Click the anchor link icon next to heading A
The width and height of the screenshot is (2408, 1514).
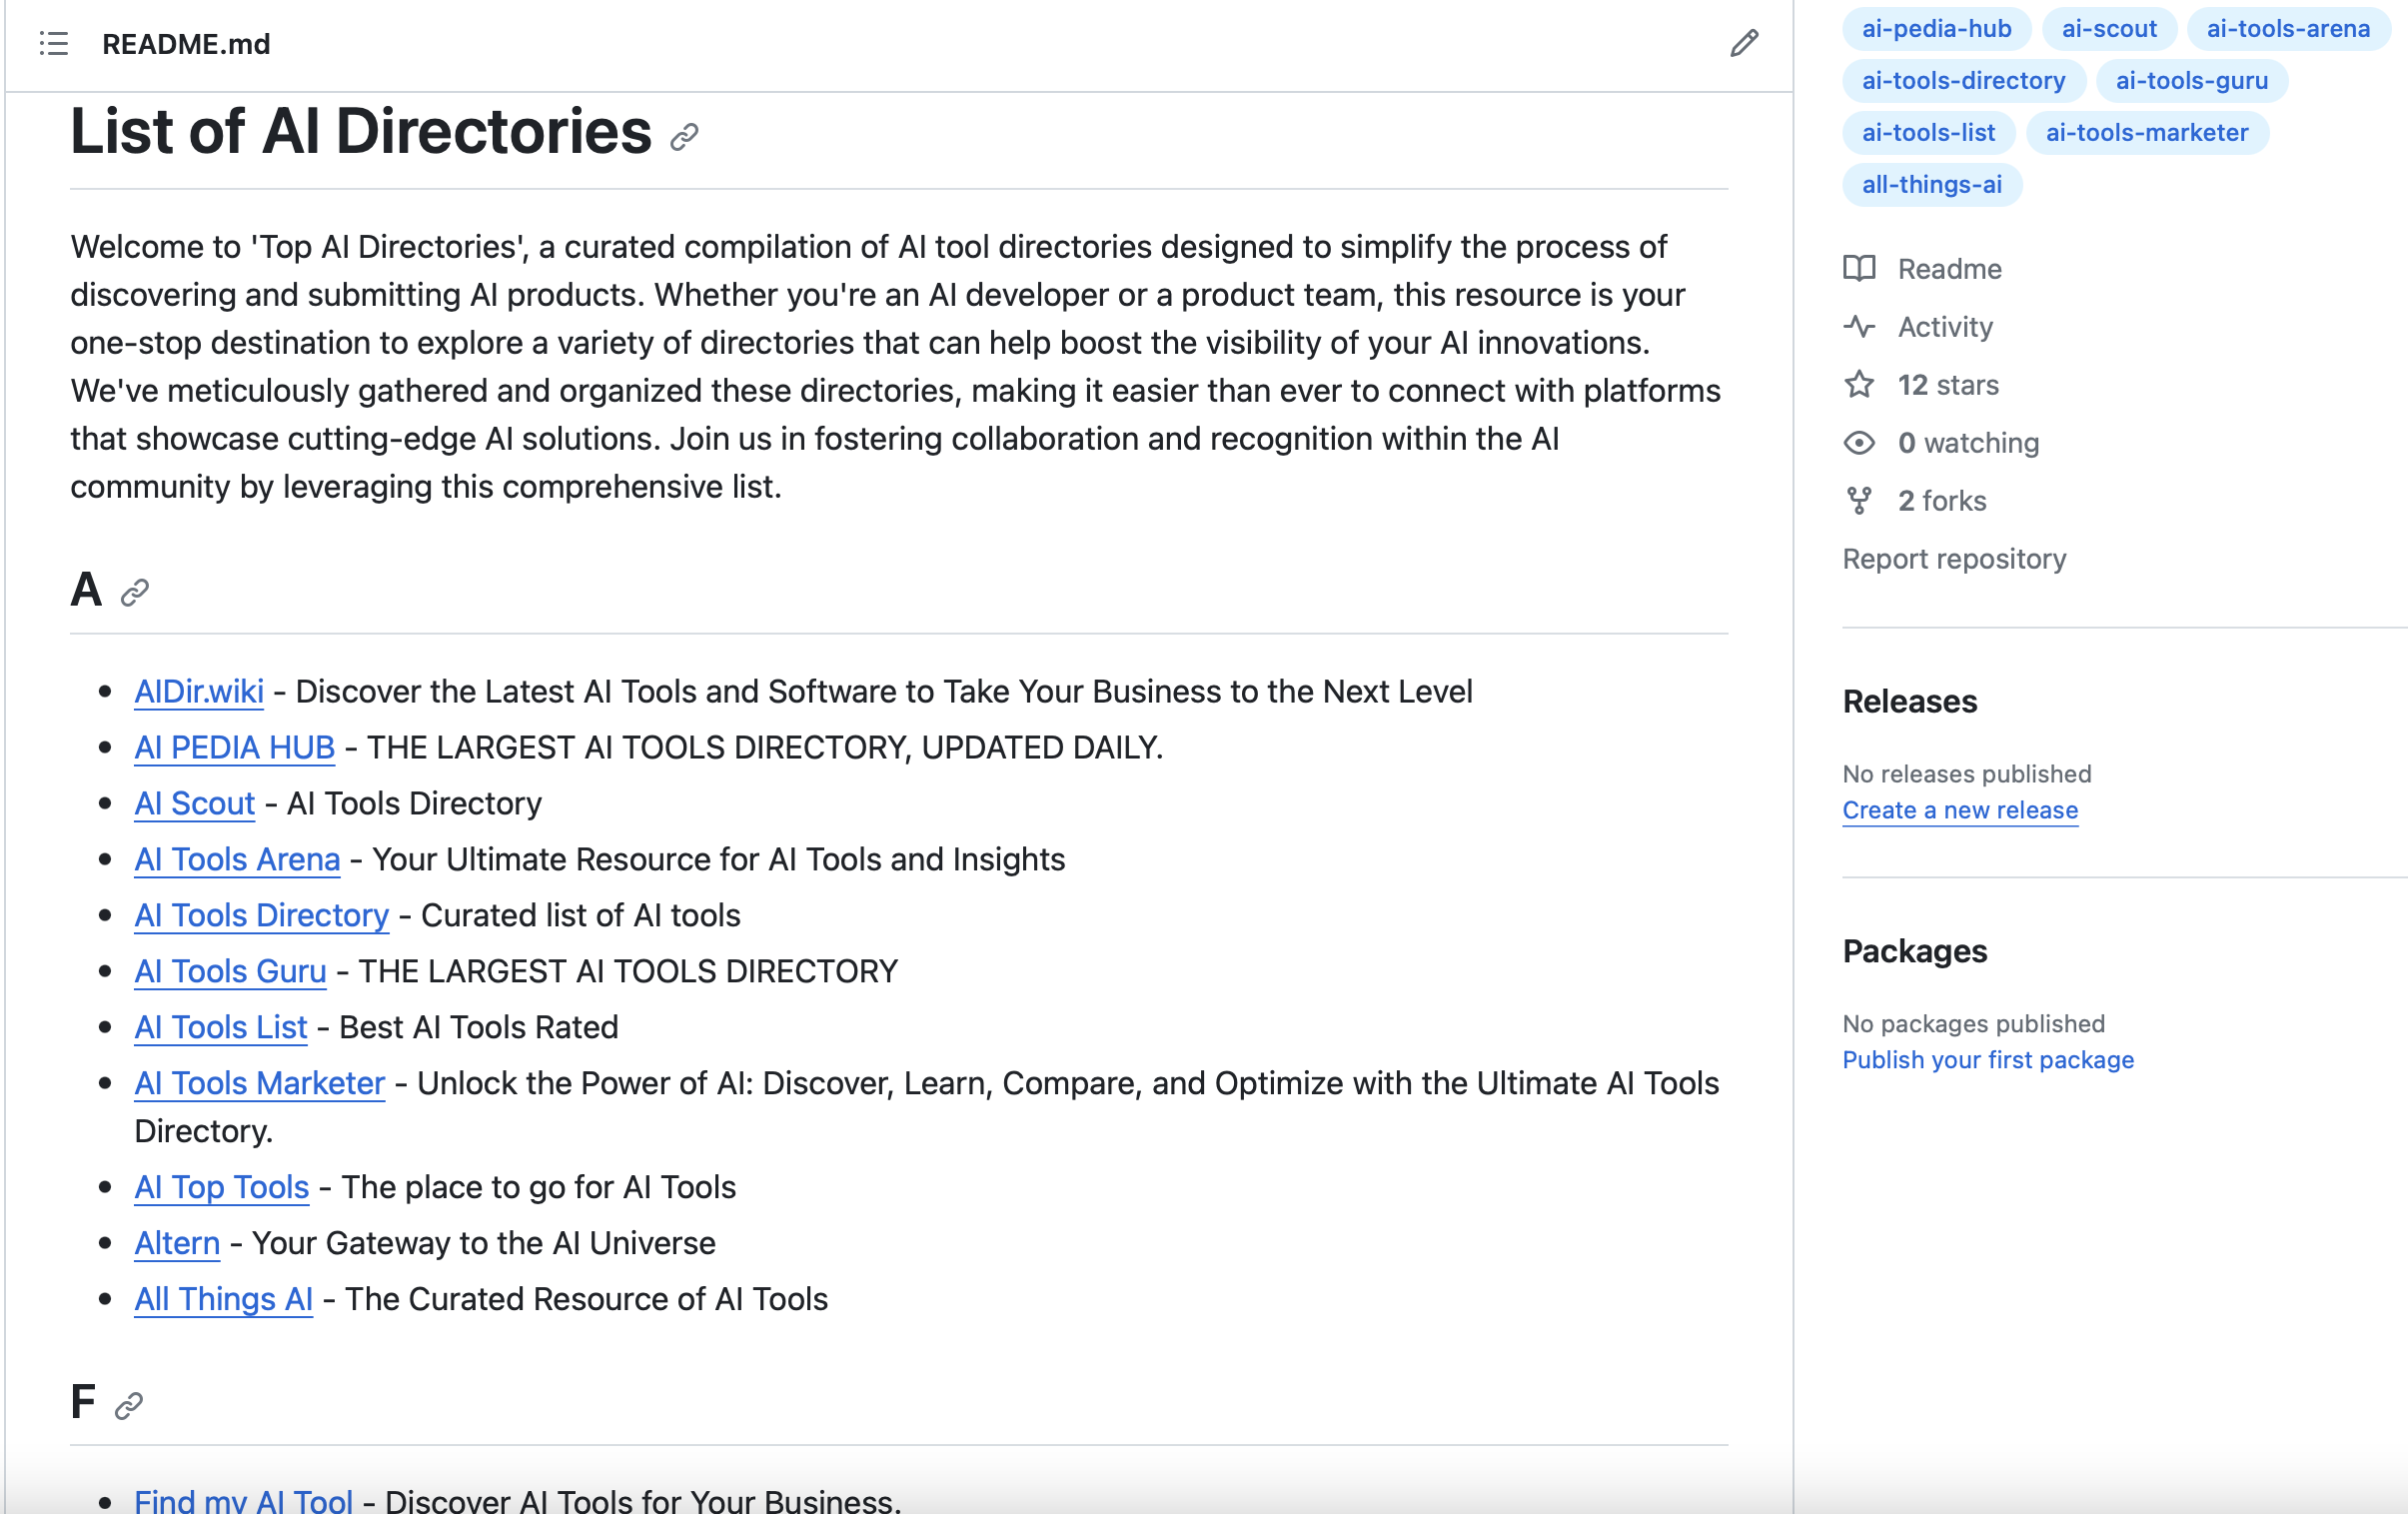coord(134,593)
